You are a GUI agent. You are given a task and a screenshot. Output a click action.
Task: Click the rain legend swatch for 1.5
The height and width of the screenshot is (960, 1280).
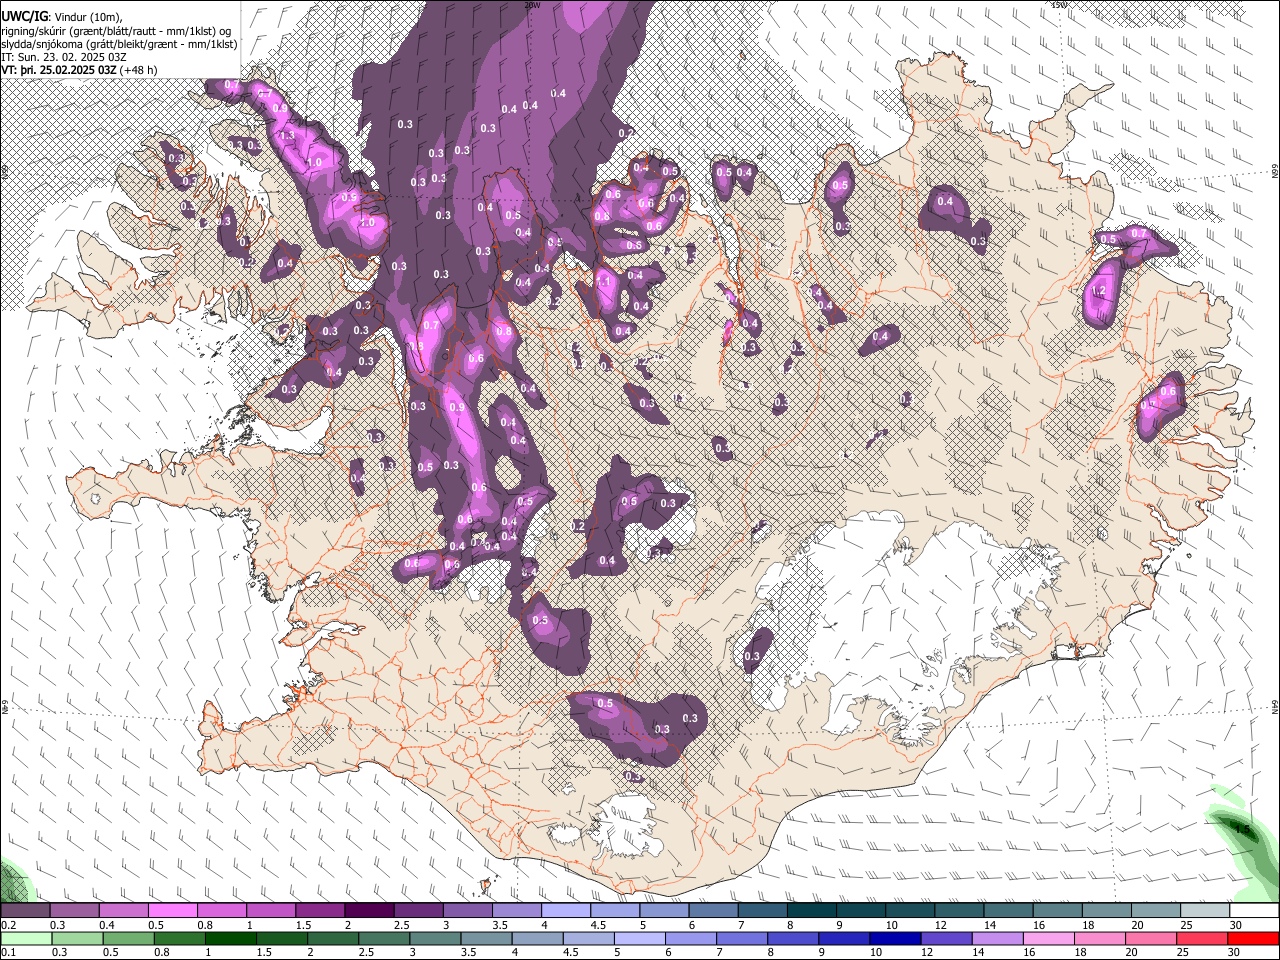tap(281, 938)
